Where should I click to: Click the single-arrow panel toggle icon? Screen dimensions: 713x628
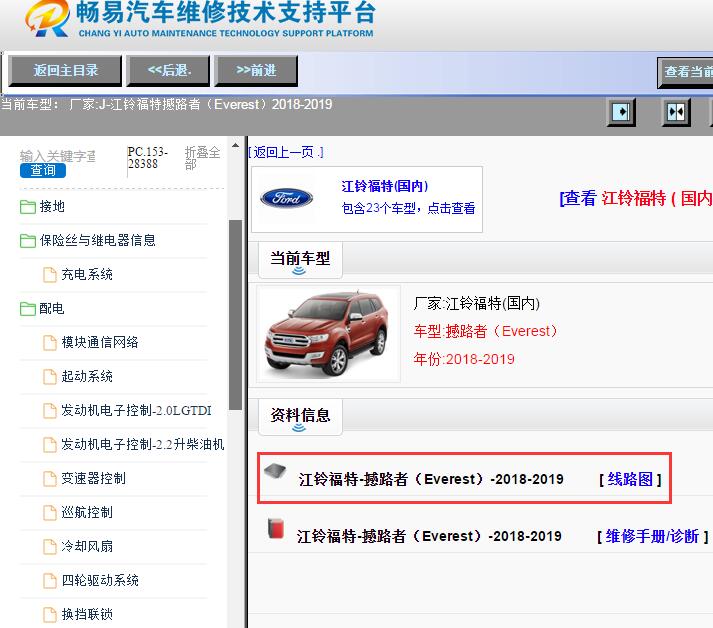coord(621,112)
